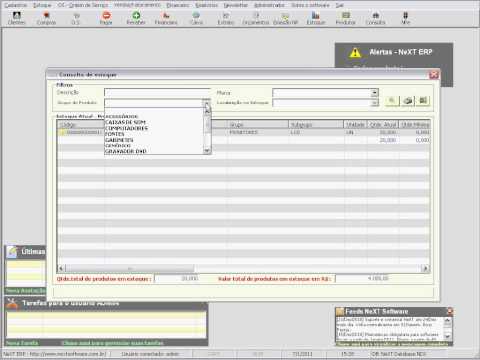Screen dimensions: 480x360
Task: Select GRAVADOR DVD in the group list
Action: 126,151
